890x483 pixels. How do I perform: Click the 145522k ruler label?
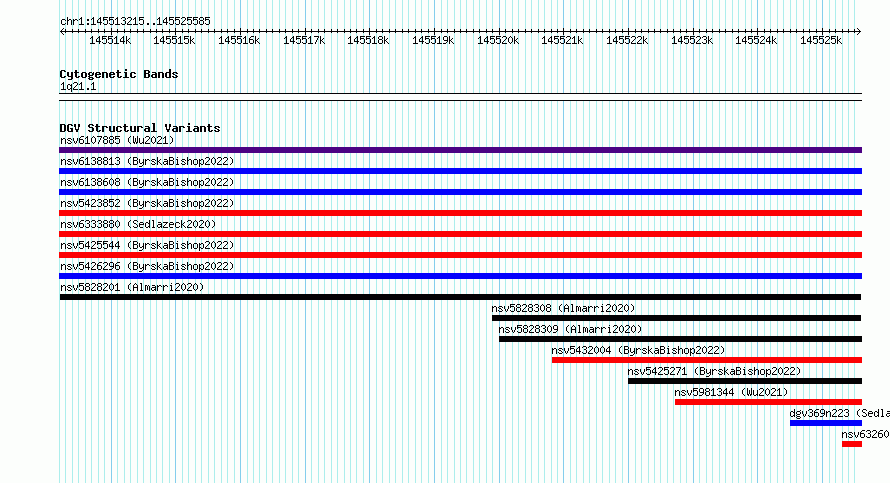coord(627,41)
